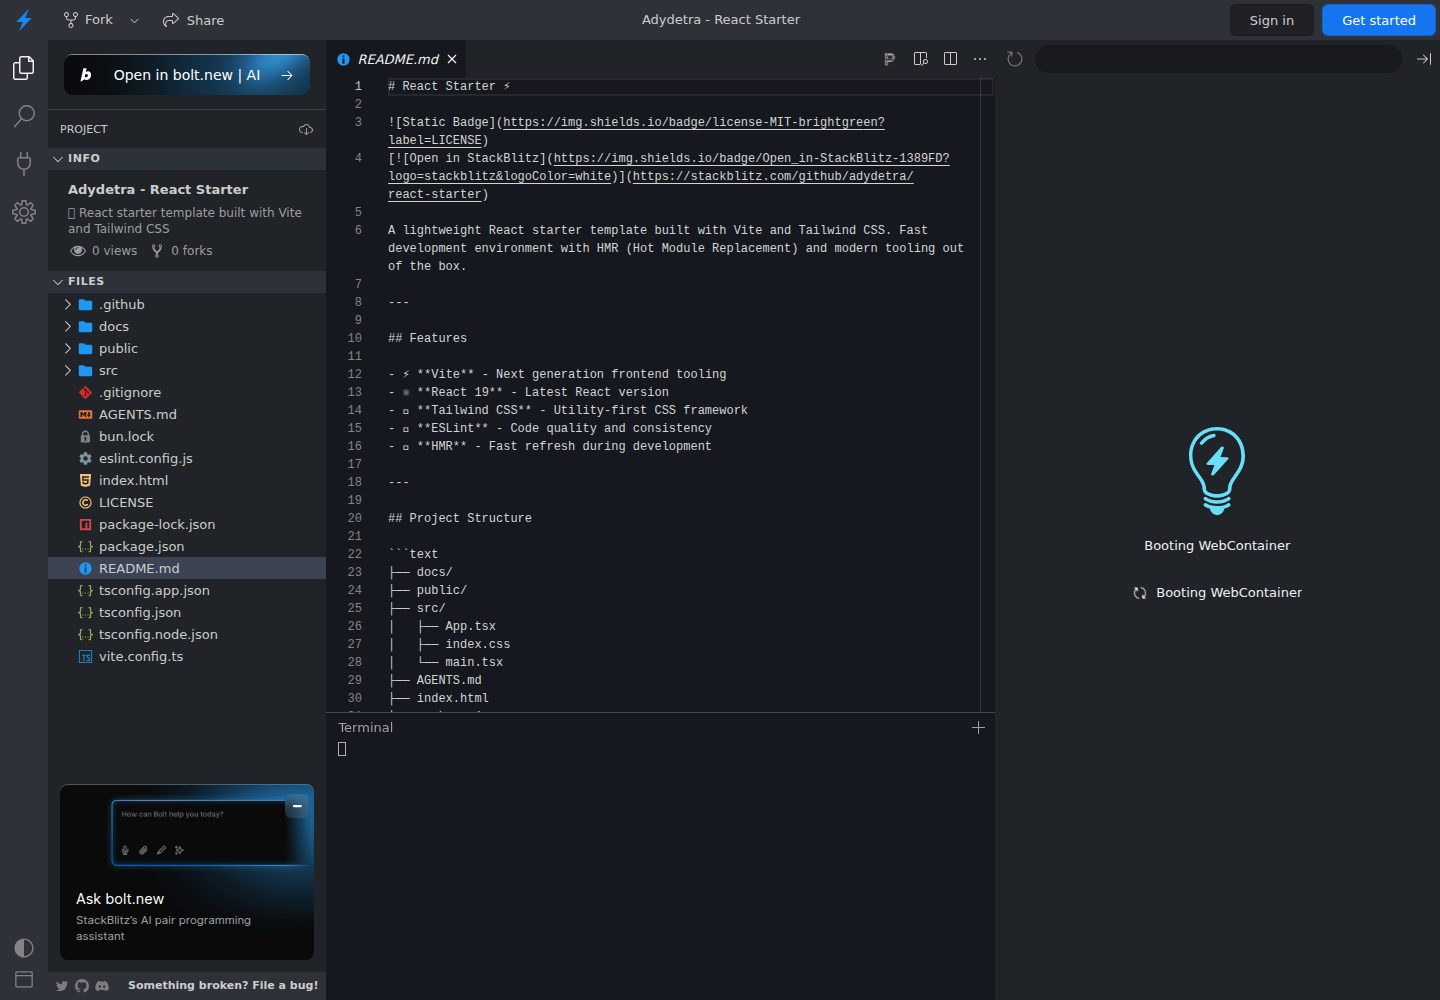Minimize the Ask bolt.new promo card
This screenshot has width=1440, height=1000.
click(x=297, y=806)
